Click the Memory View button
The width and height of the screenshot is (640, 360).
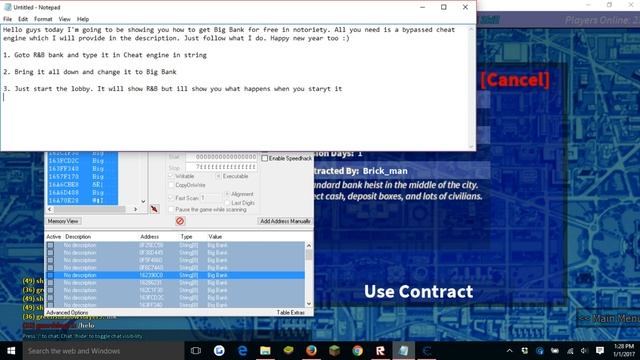pyautogui.click(x=63, y=221)
